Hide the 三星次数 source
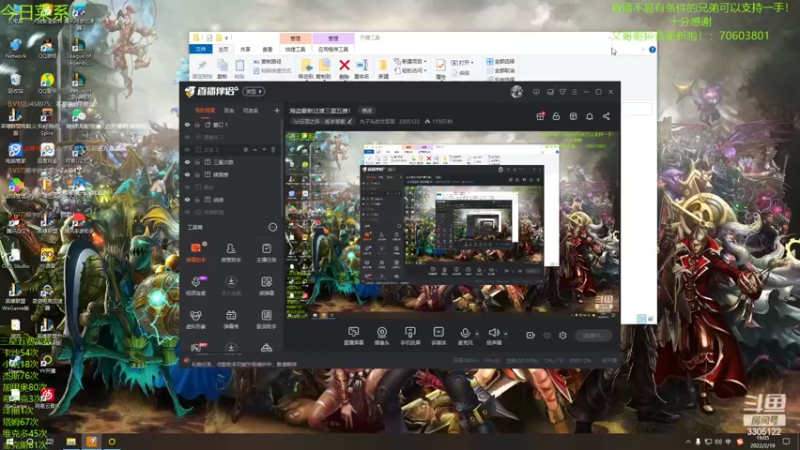 pyautogui.click(x=187, y=162)
